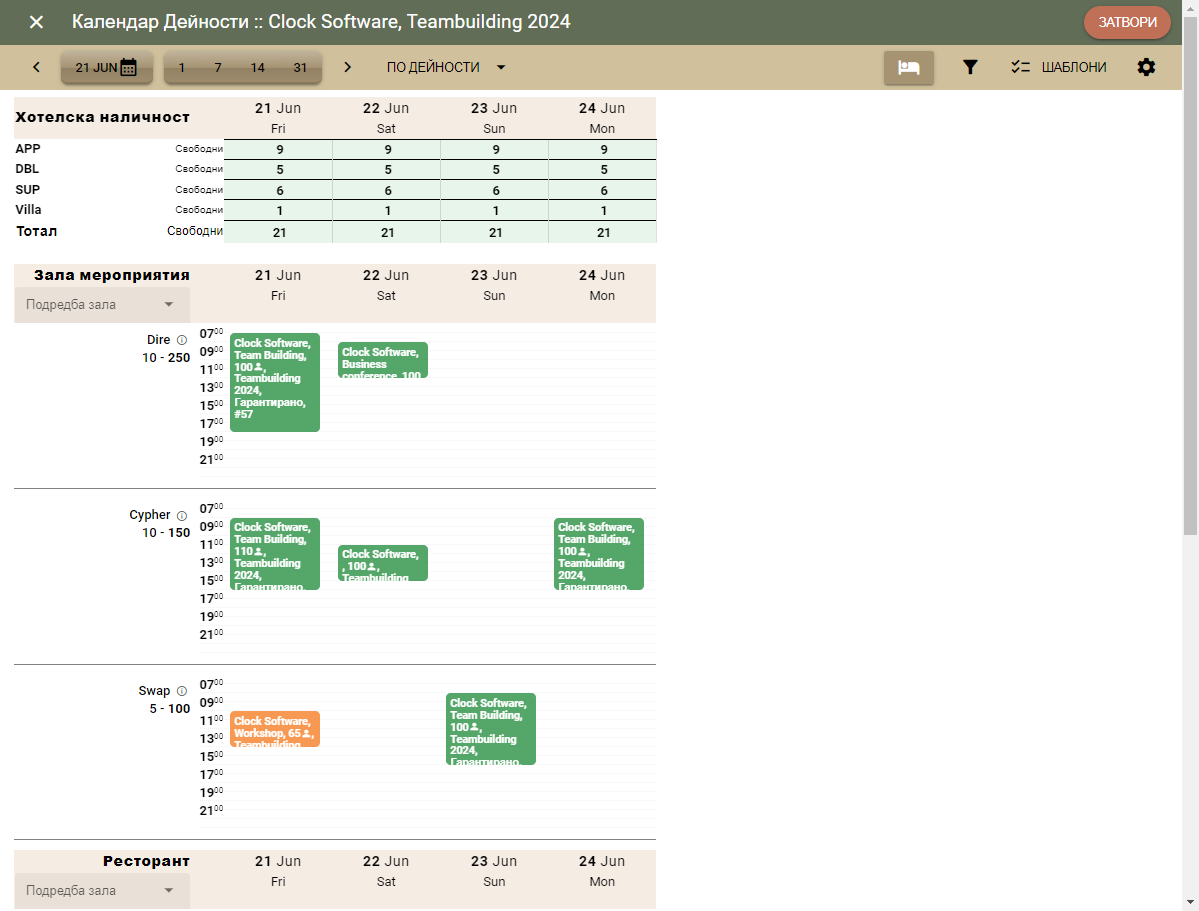Open Cypher Team Building event on 24 Jun

[x=599, y=554]
